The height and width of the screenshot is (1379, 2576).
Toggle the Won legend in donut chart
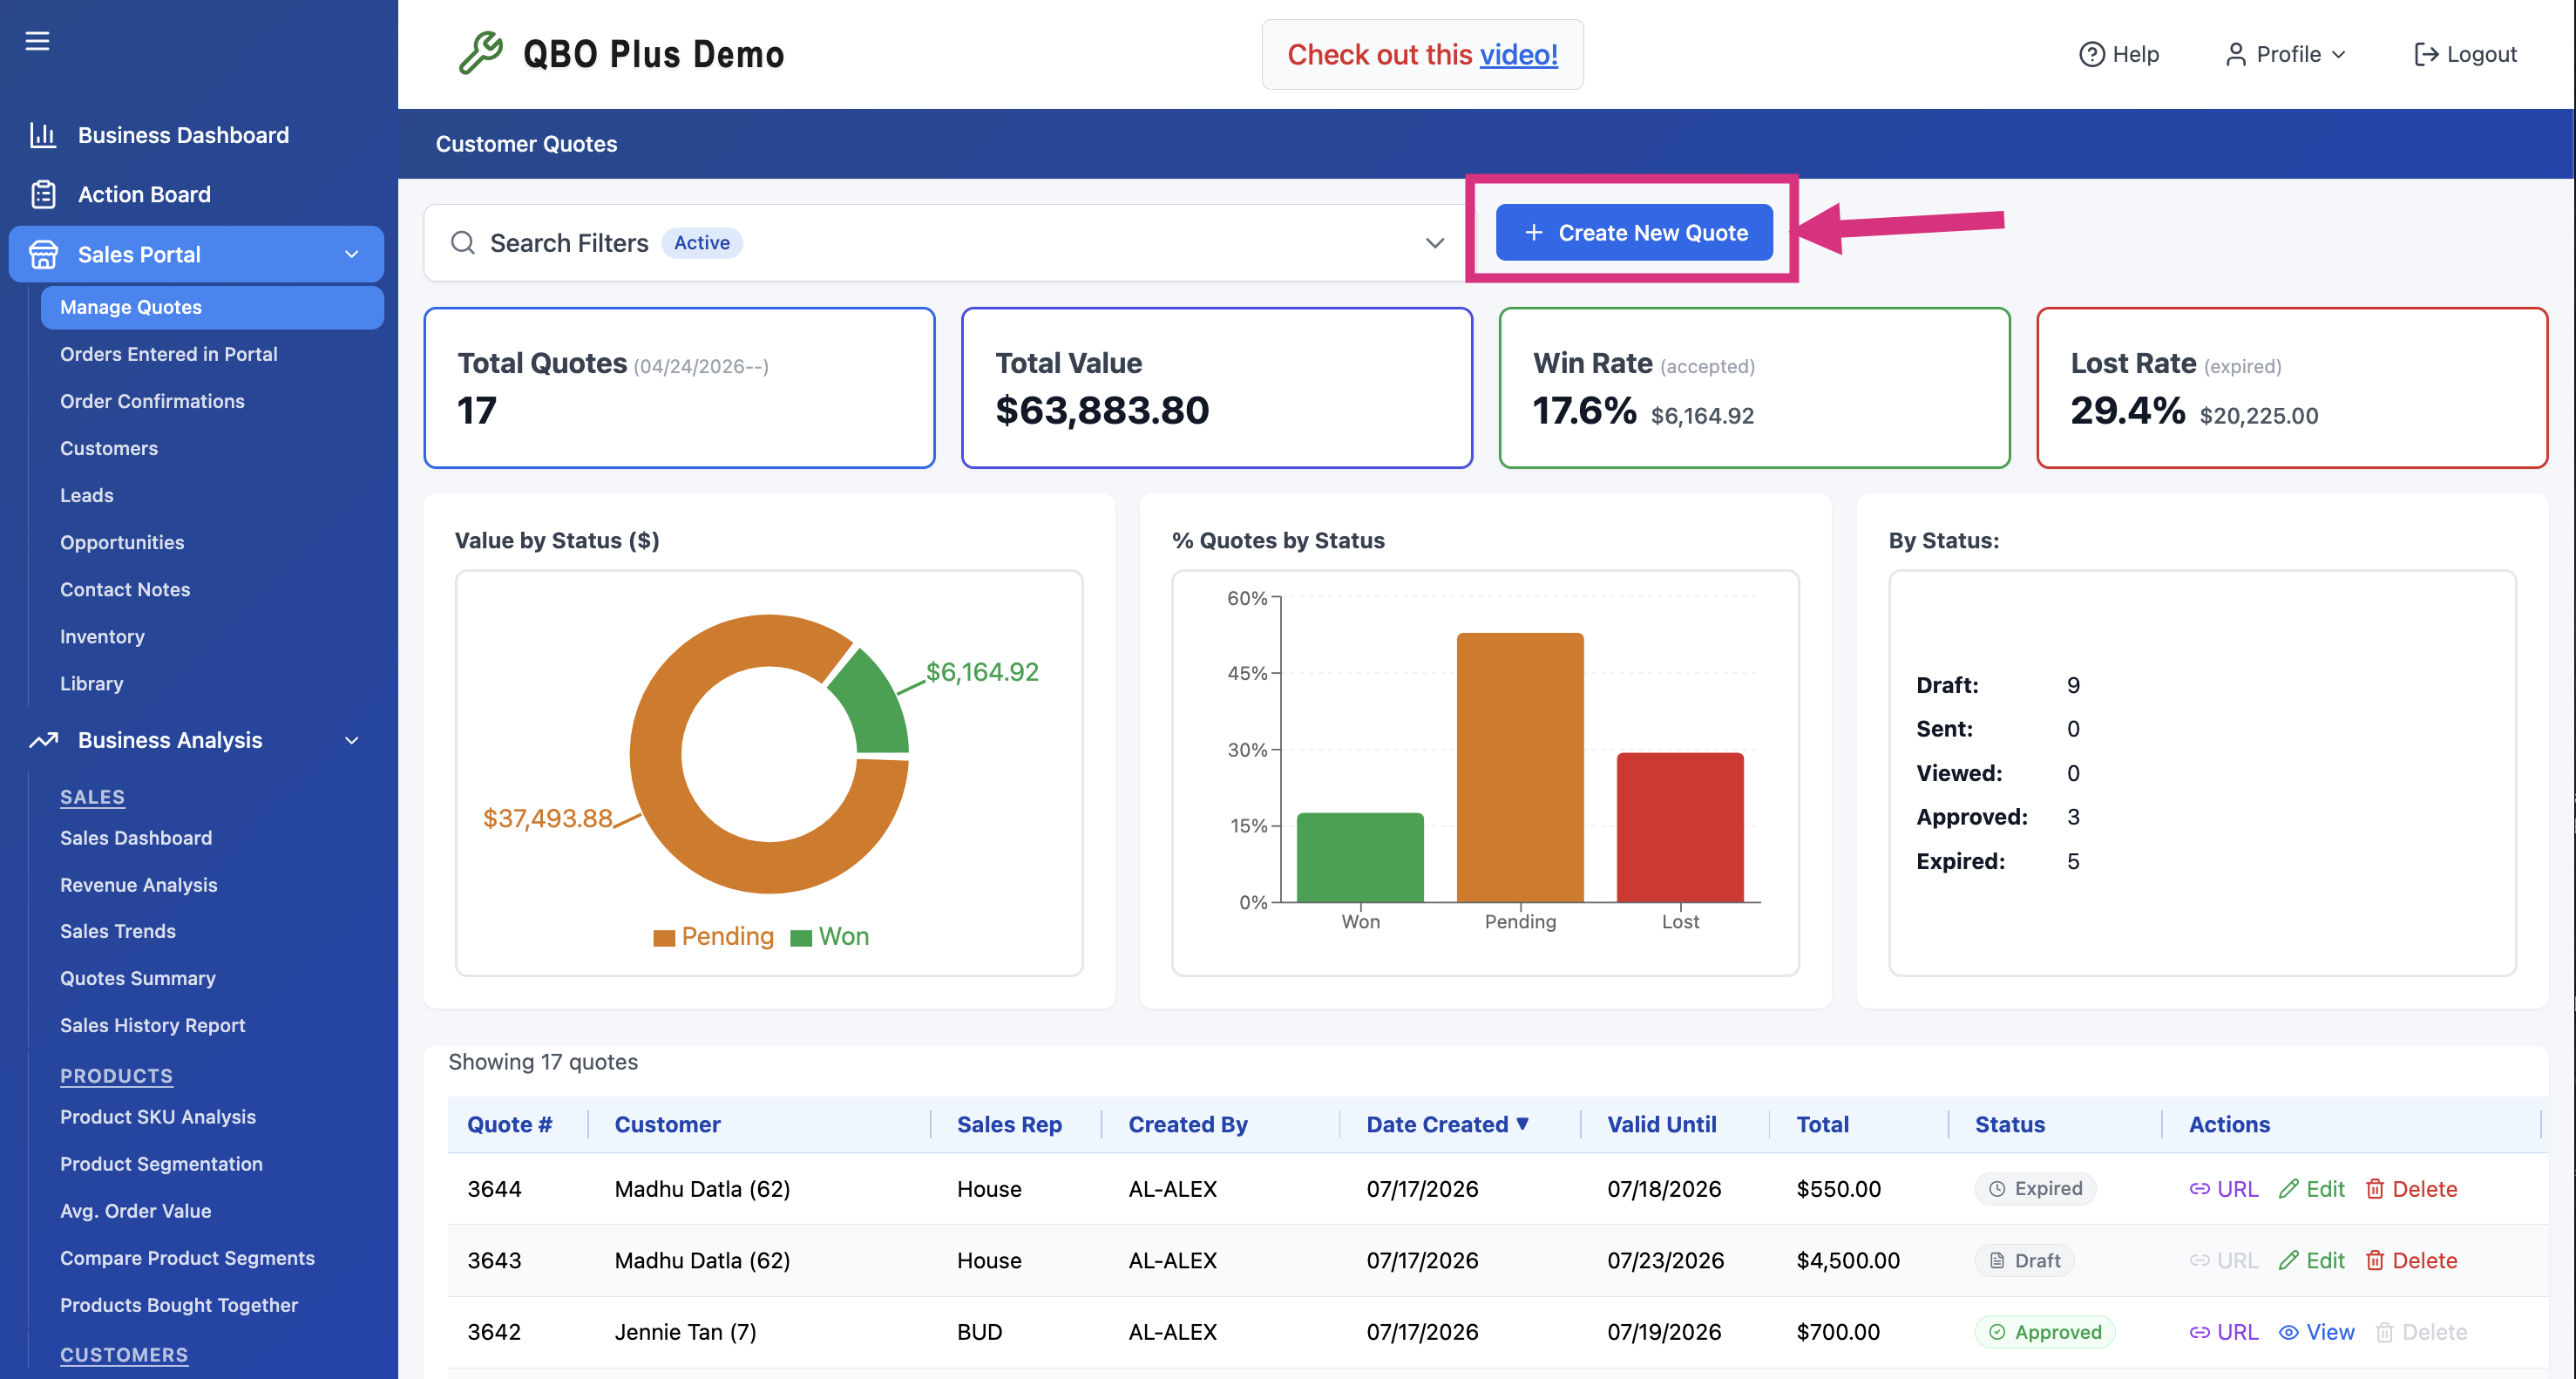(830, 936)
